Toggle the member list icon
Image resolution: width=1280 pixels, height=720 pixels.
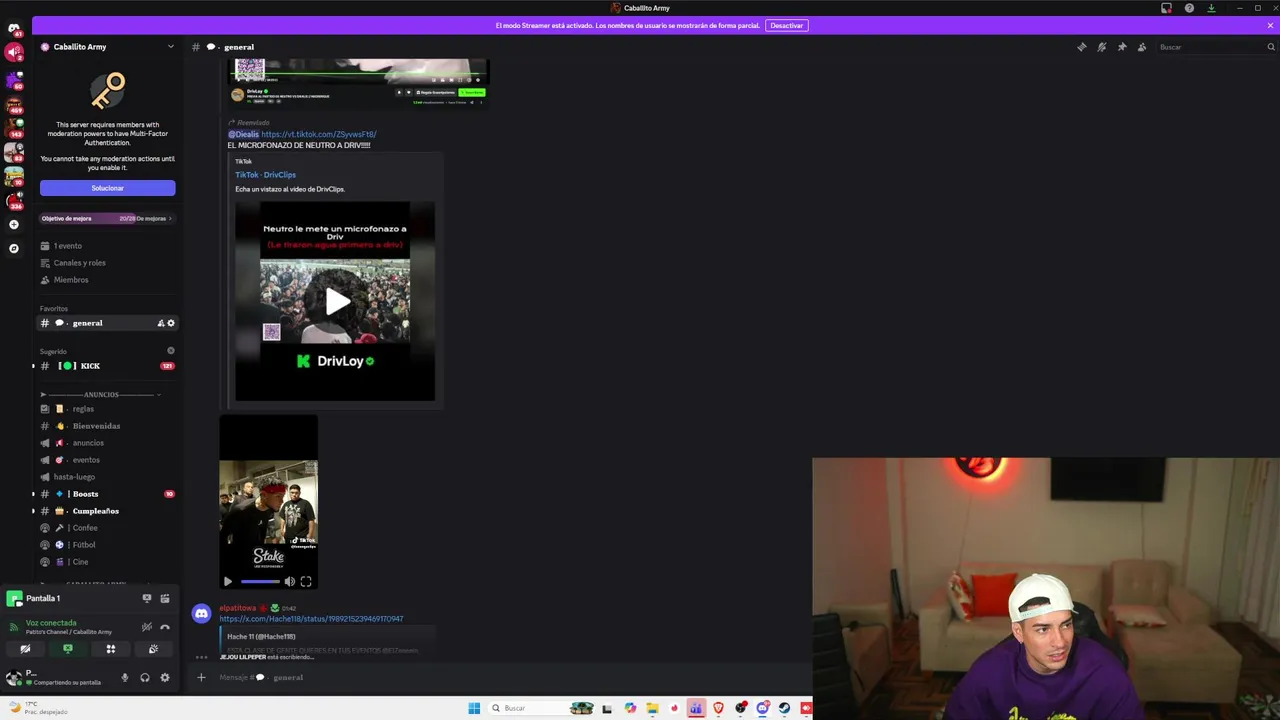coord(1141,47)
